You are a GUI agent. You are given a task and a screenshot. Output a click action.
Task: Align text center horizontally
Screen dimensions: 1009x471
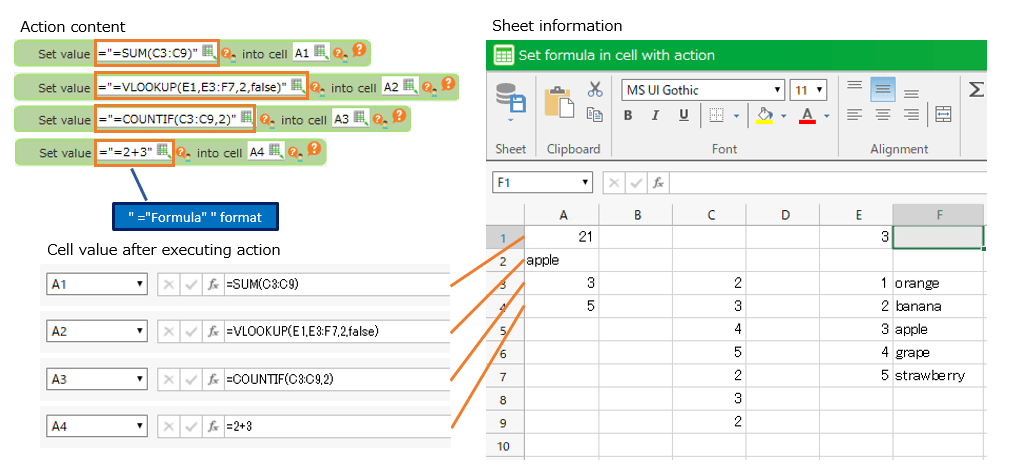[x=882, y=115]
